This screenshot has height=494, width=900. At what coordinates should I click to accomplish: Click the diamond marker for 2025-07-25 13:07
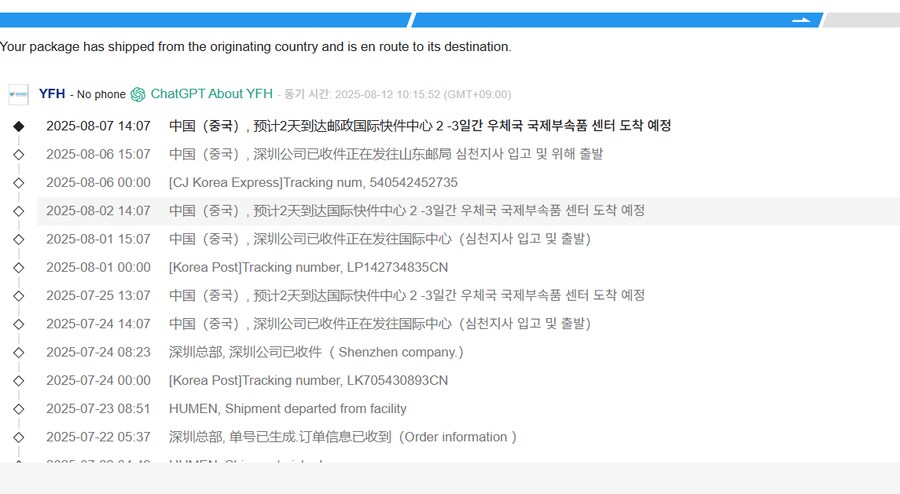point(19,296)
